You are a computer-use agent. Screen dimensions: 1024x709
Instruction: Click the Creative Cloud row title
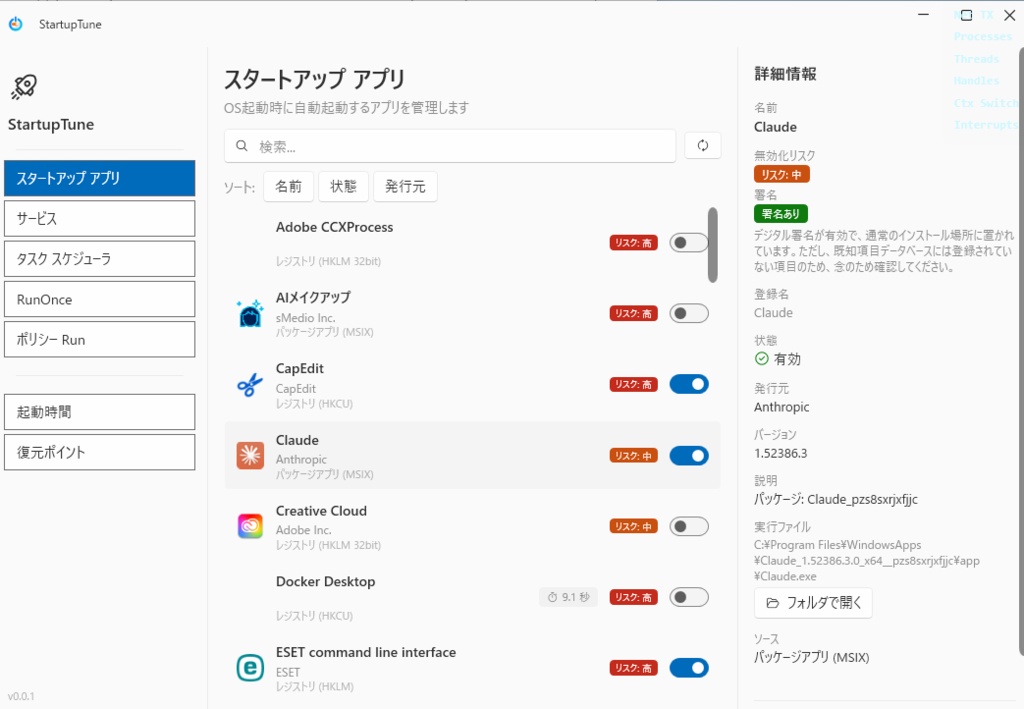[x=321, y=511]
